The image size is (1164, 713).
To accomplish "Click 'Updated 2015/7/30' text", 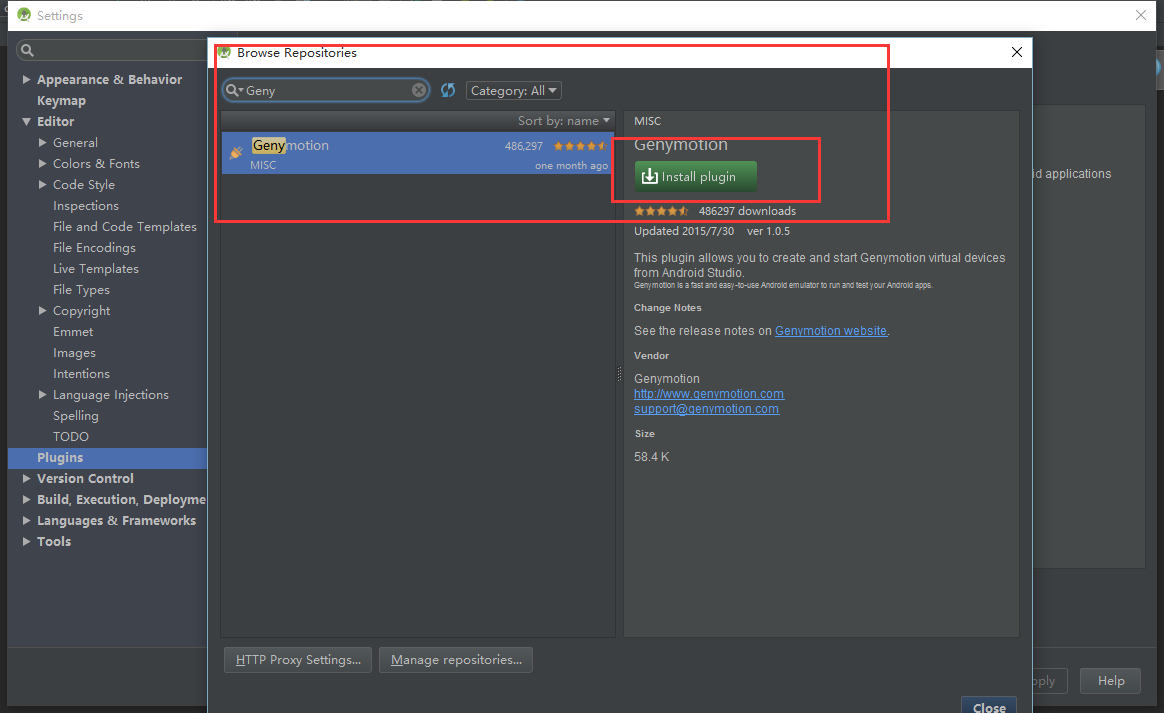I will (684, 231).
